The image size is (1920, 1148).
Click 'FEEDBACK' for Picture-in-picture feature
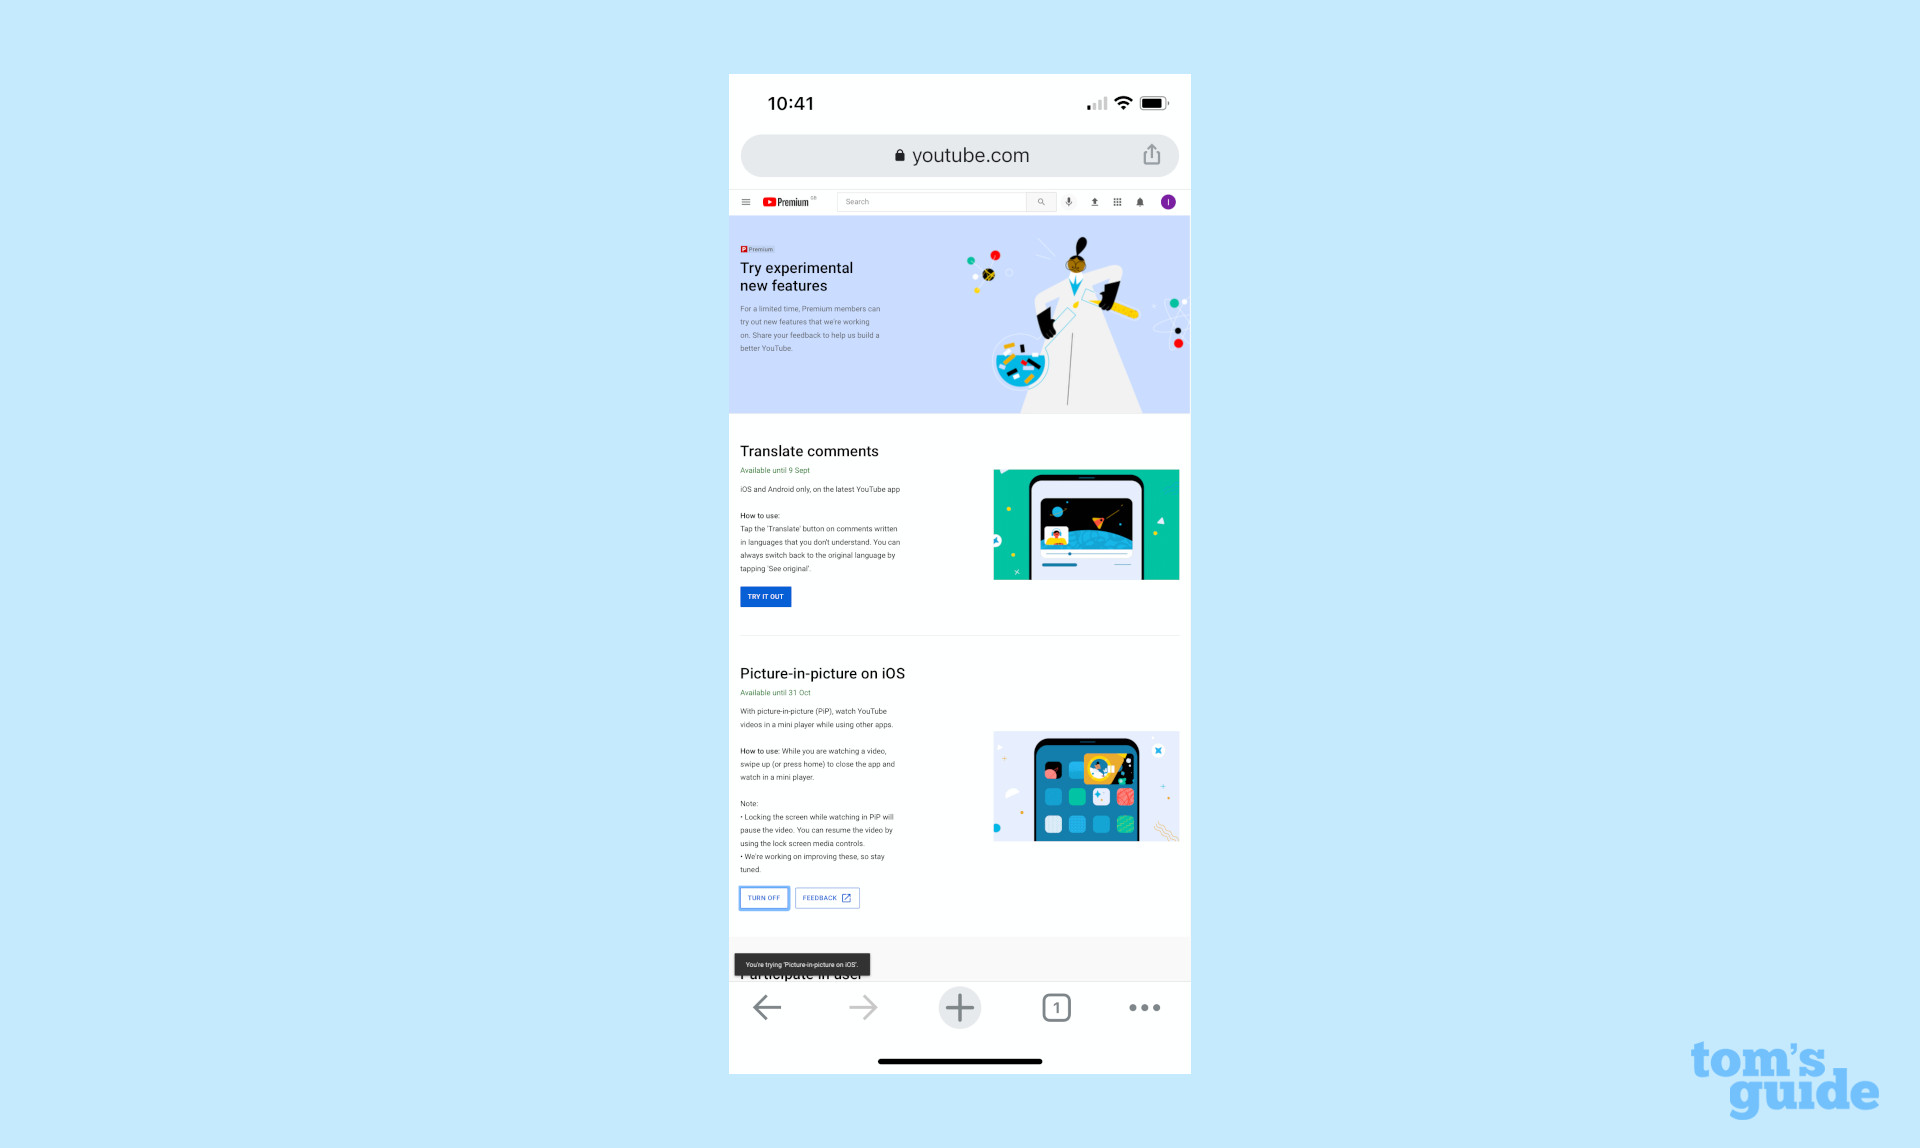[824, 897]
